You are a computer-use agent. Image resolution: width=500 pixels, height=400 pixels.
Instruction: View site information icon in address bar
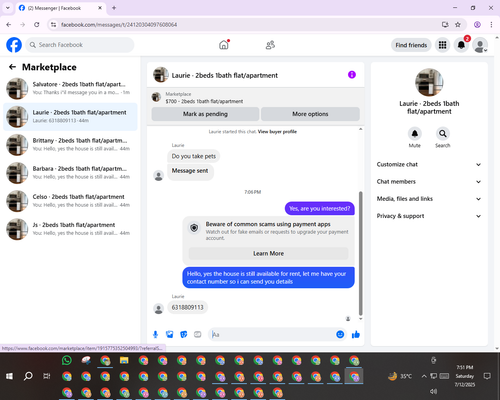[x=53, y=25]
